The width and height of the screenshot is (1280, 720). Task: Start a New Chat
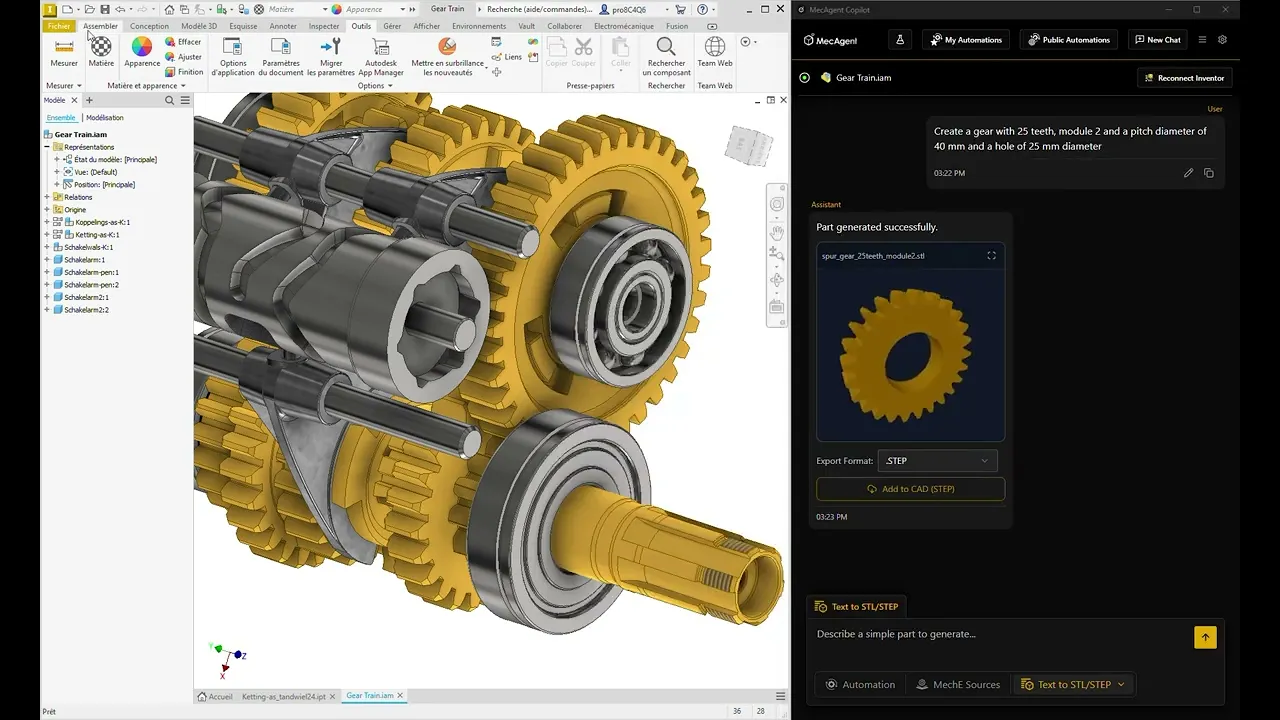click(1158, 40)
